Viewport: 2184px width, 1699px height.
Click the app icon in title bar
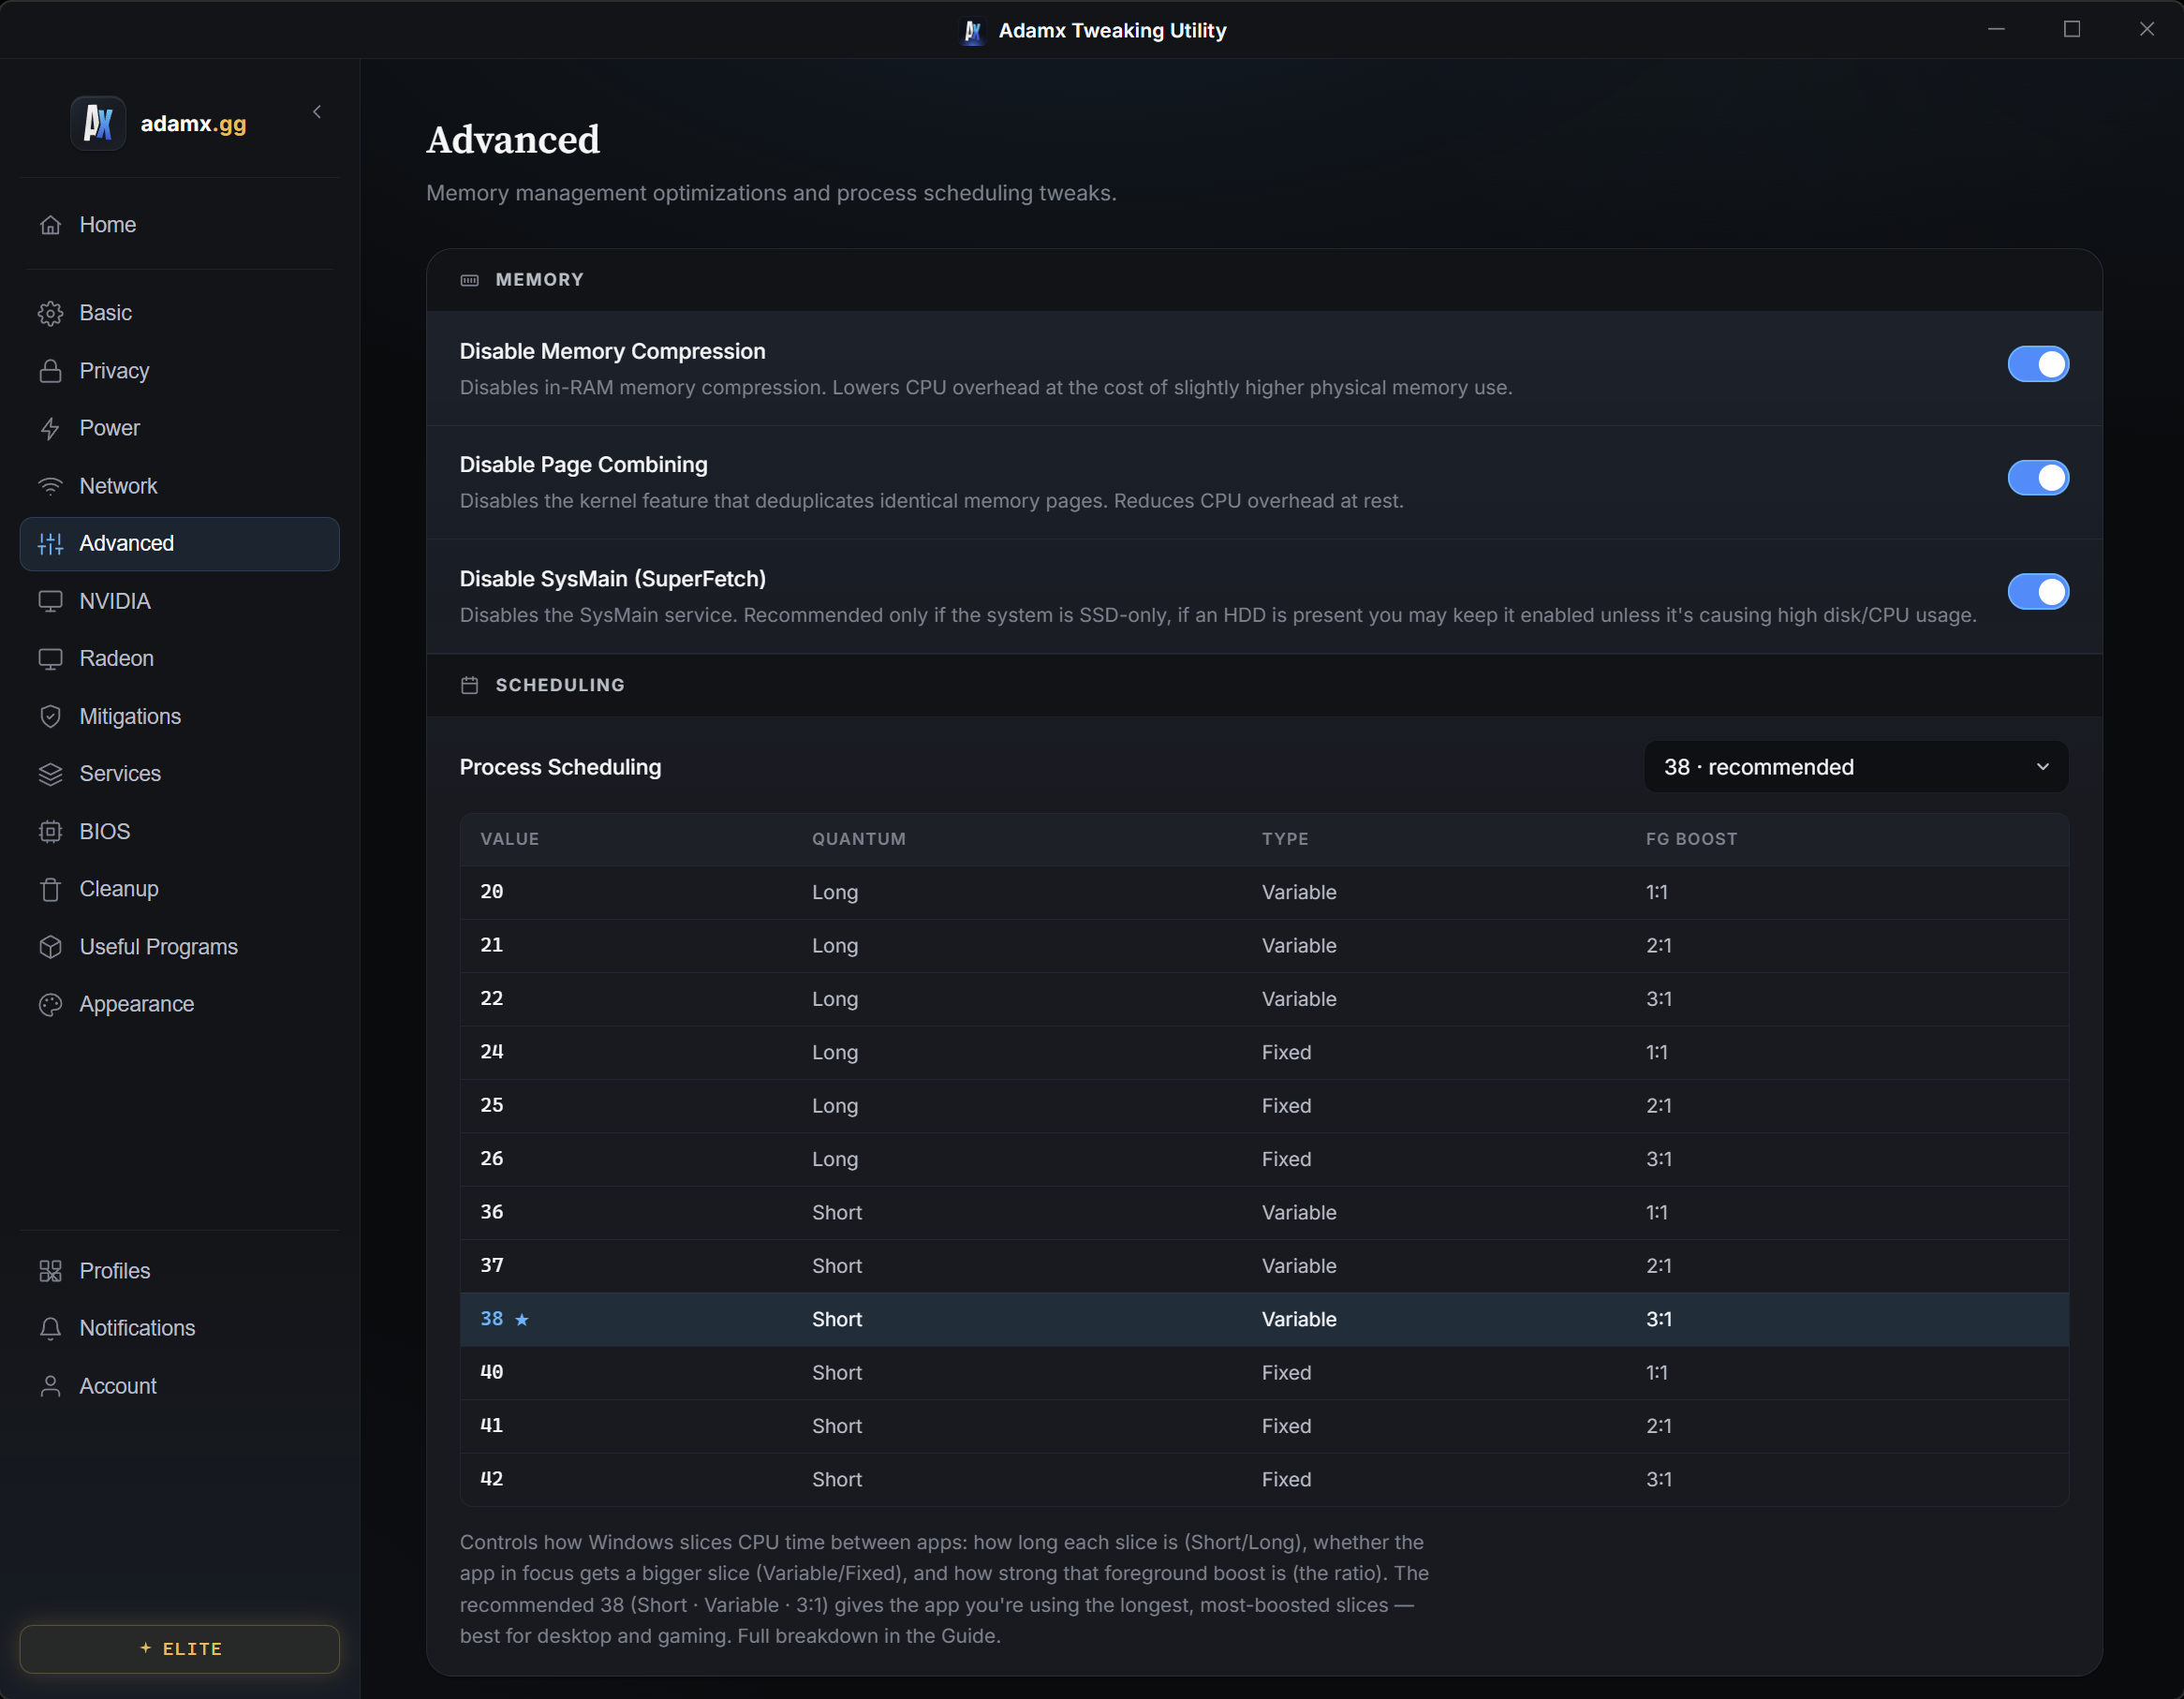point(972,31)
